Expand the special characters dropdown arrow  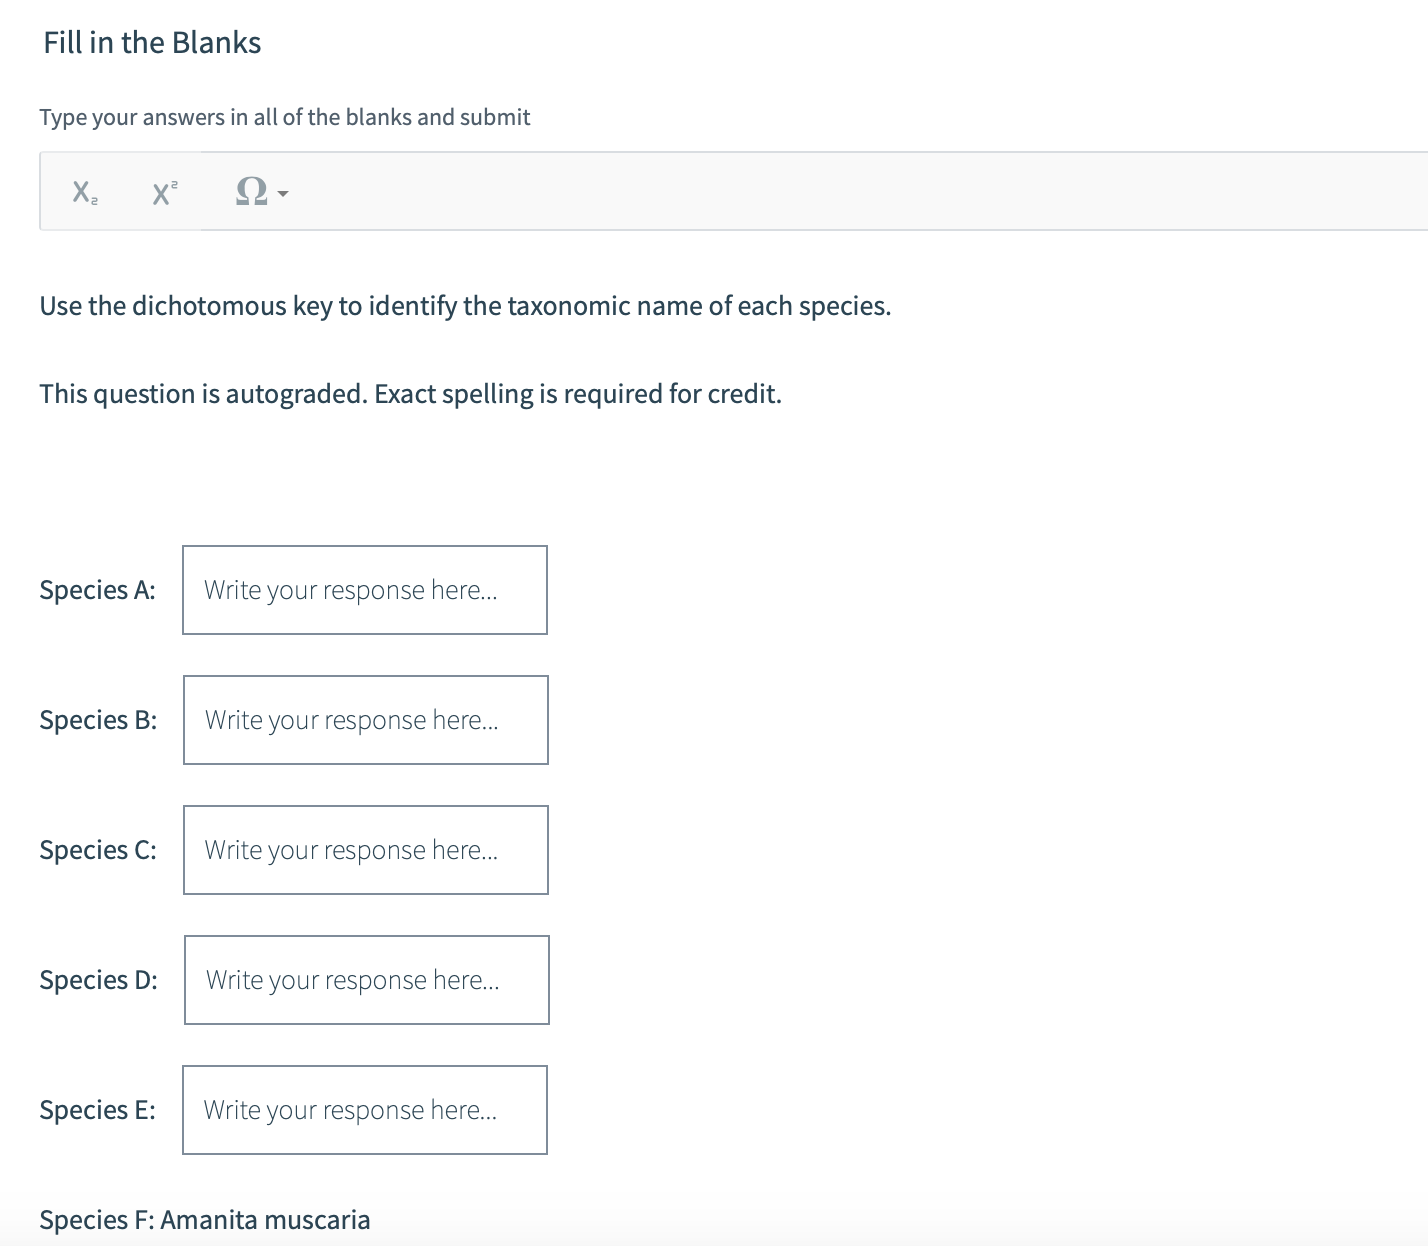coord(283,193)
